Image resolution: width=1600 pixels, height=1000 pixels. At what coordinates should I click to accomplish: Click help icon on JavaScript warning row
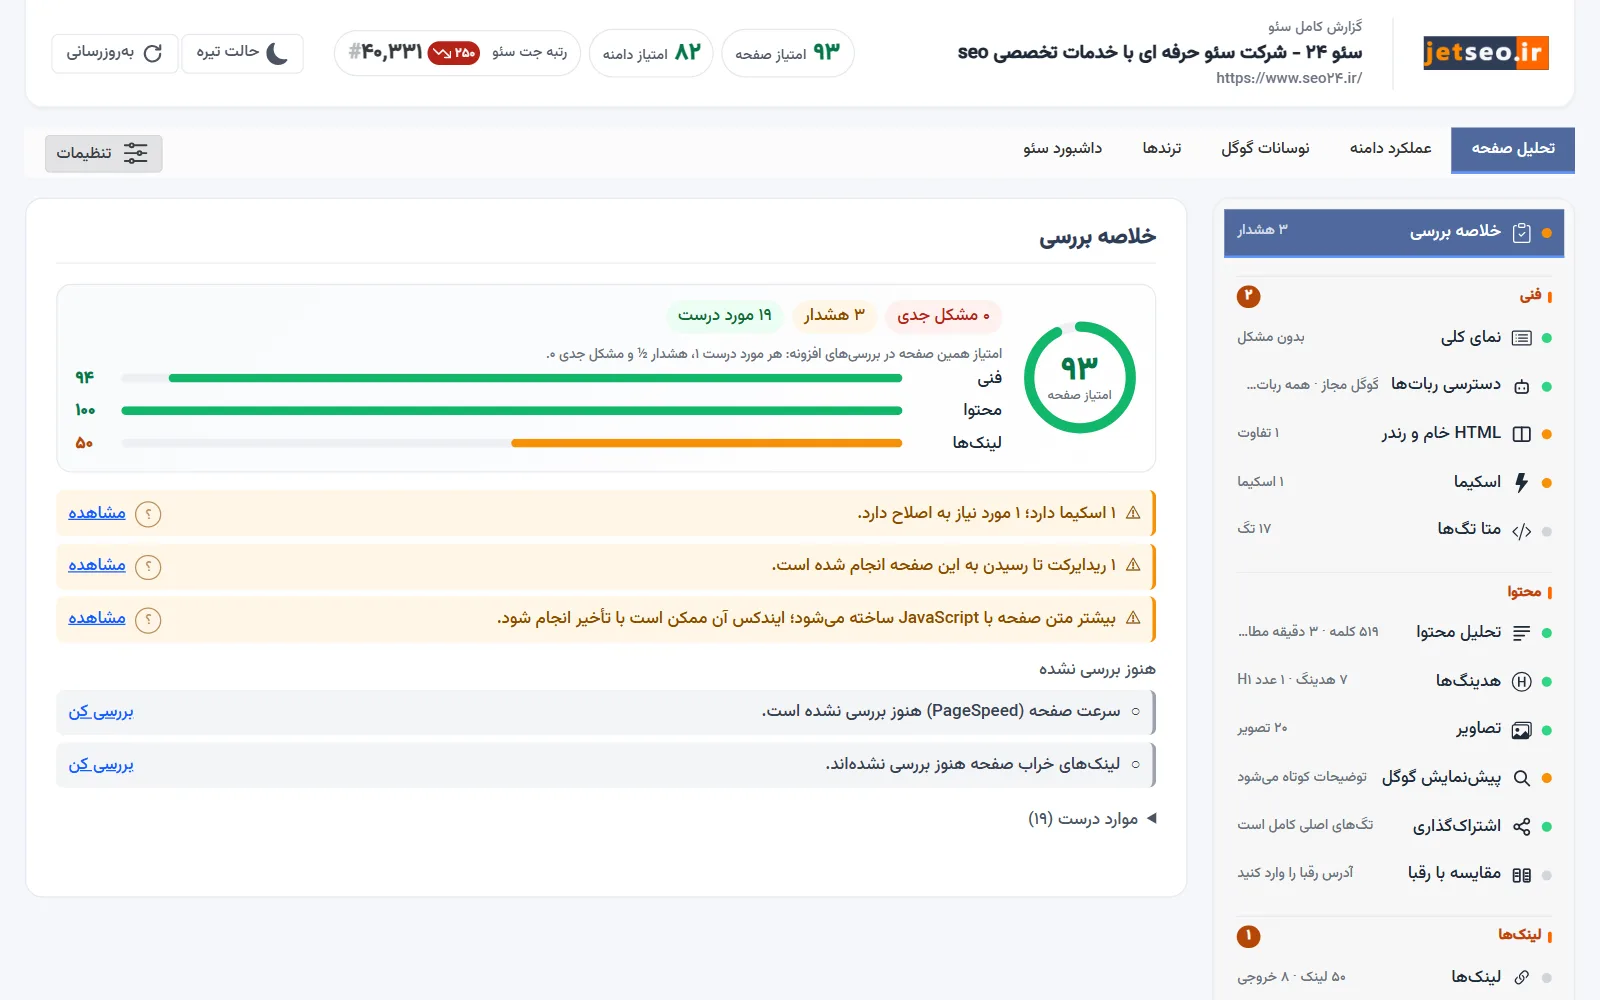point(148,619)
